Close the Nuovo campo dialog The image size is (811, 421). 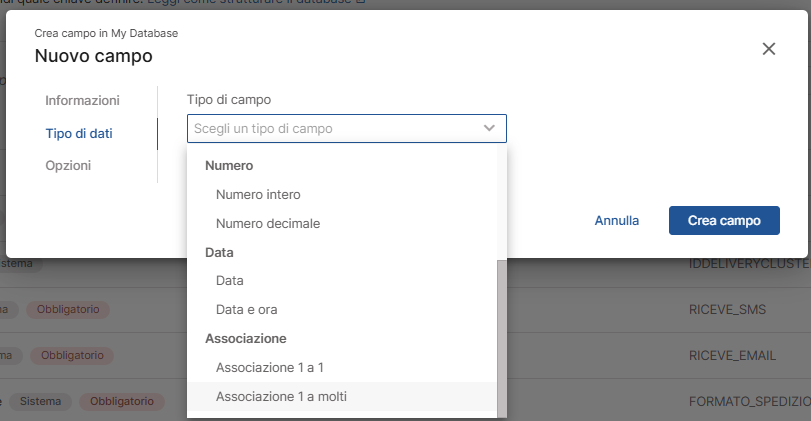tap(768, 49)
